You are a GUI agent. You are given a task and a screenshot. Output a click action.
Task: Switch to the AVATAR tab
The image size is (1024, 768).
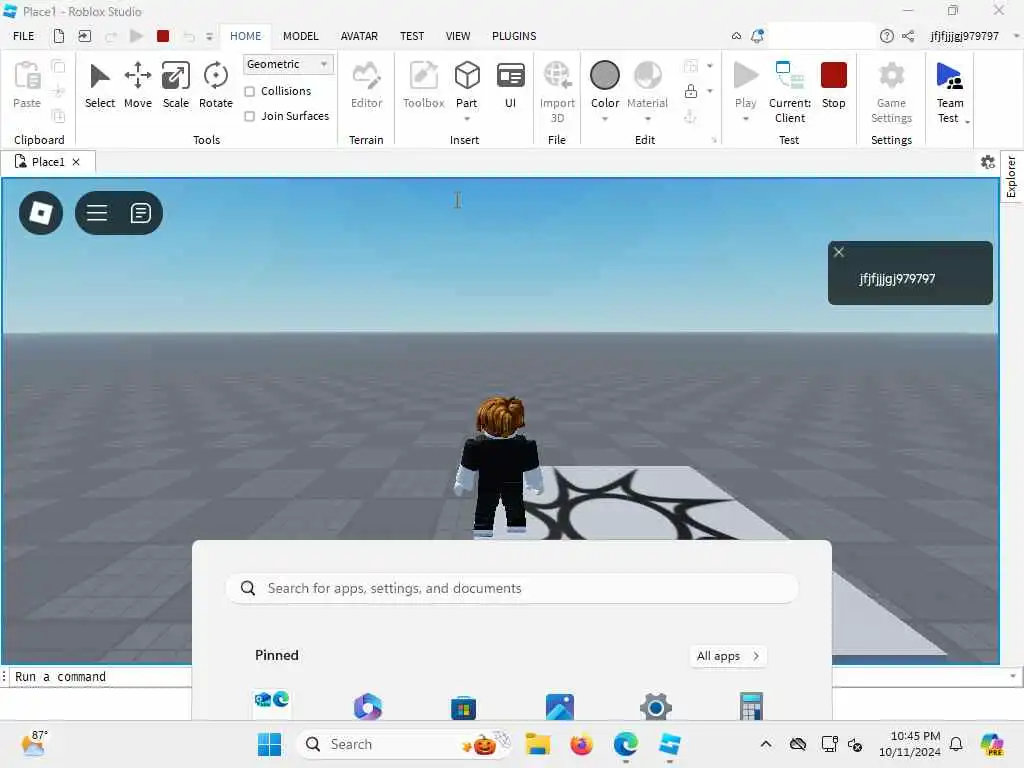coord(359,36)
